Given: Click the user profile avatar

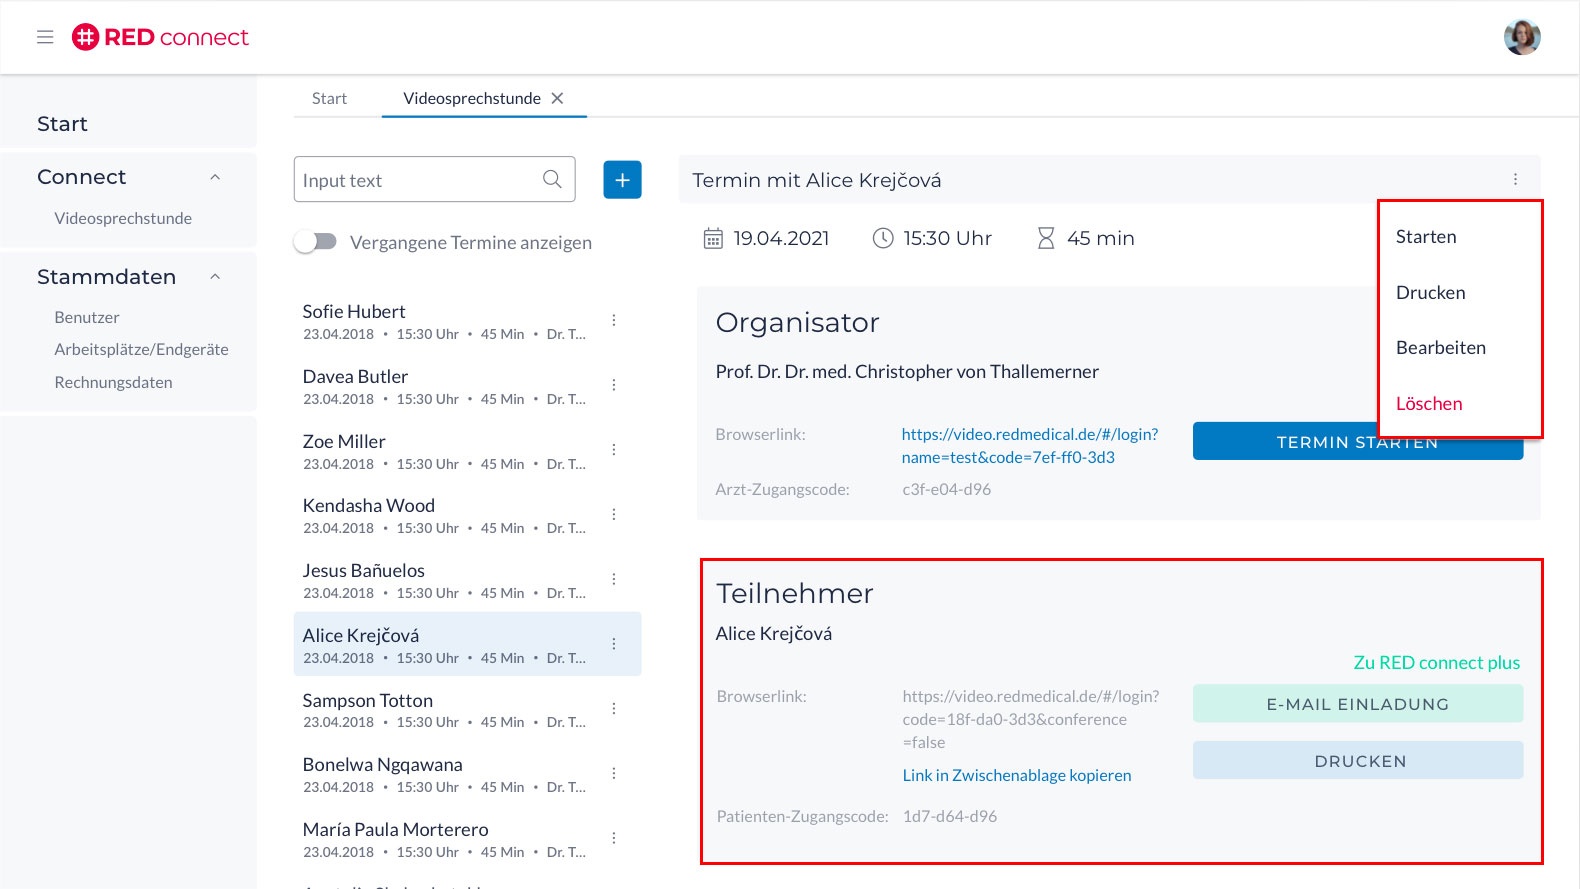Looking at the screenshot, I should pyautogui.click(x=1522, y=37).
